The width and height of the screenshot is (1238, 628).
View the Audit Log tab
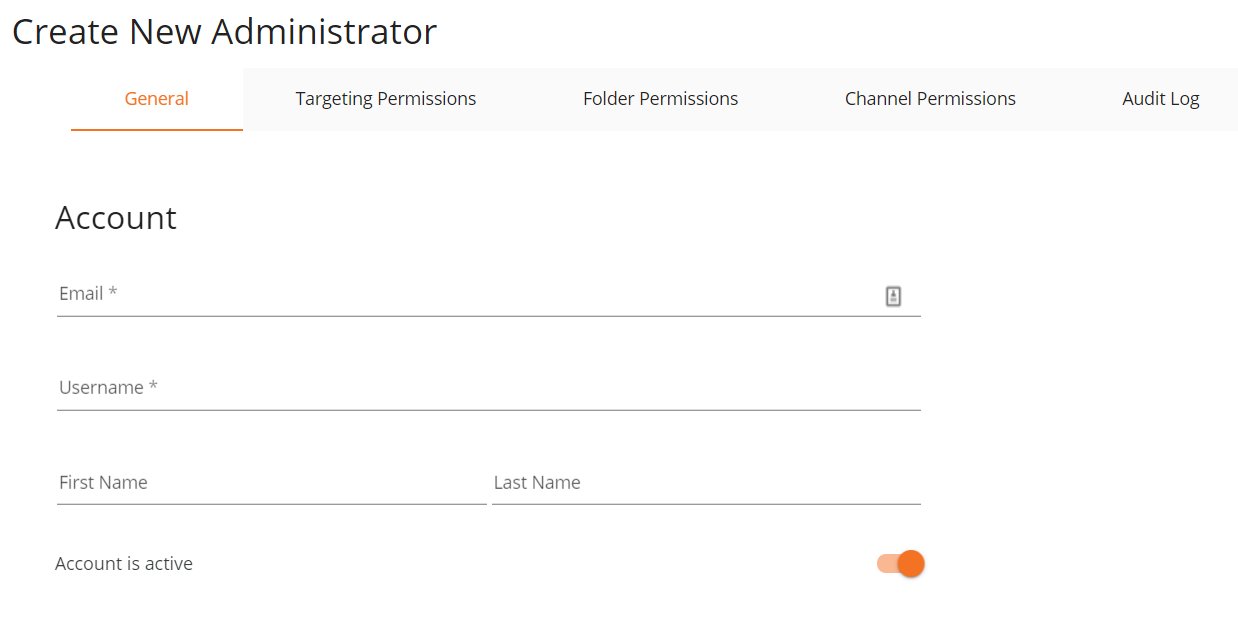pyautogui.click(x=1161, y=99)
